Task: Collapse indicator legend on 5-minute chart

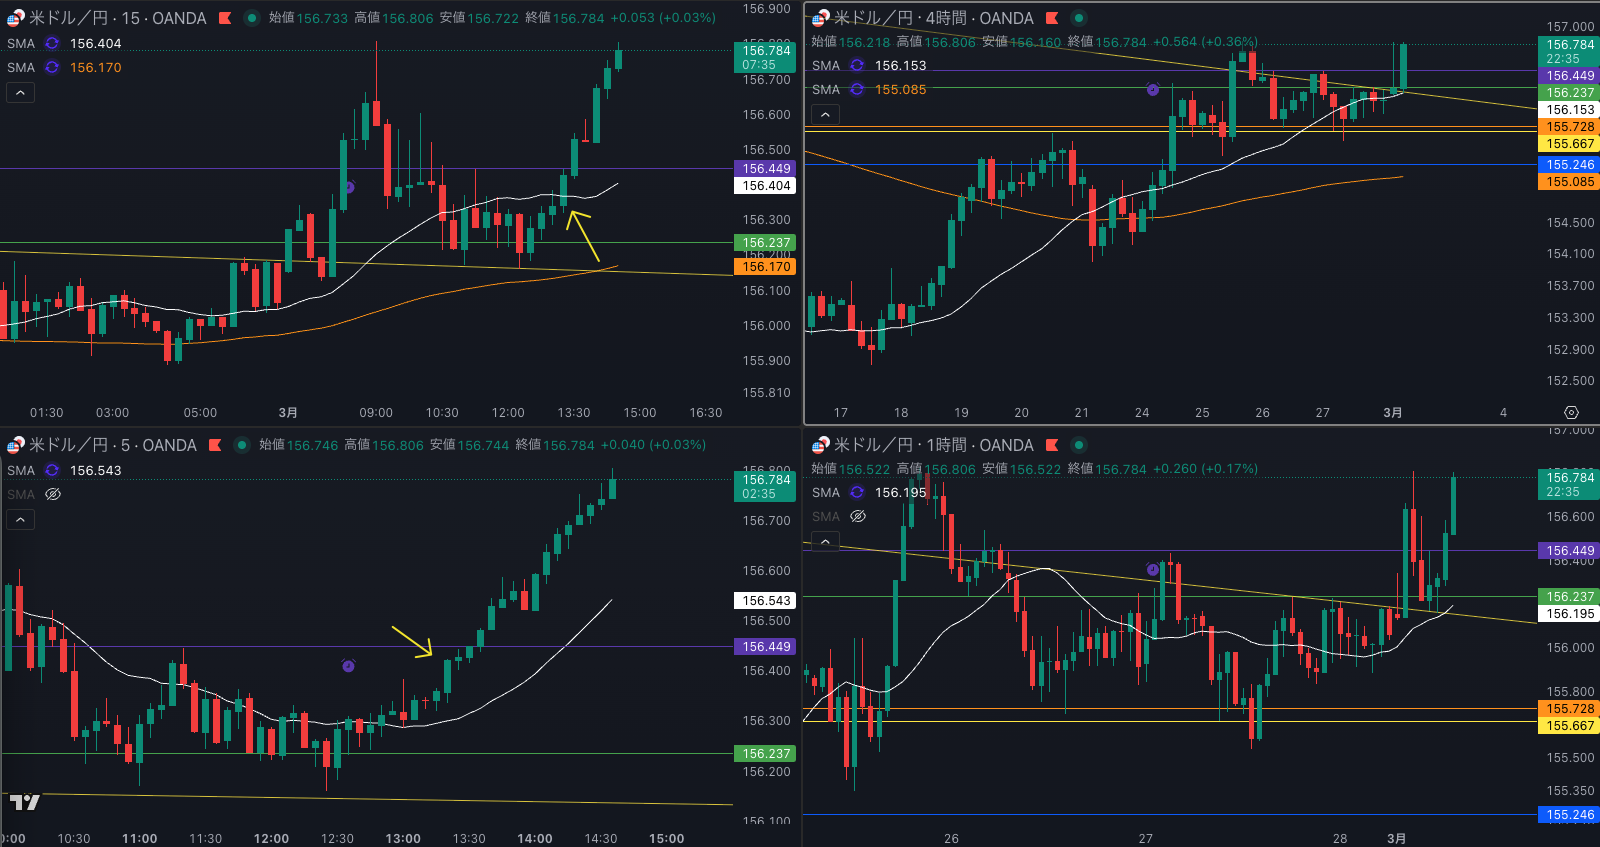Action: 20,520
